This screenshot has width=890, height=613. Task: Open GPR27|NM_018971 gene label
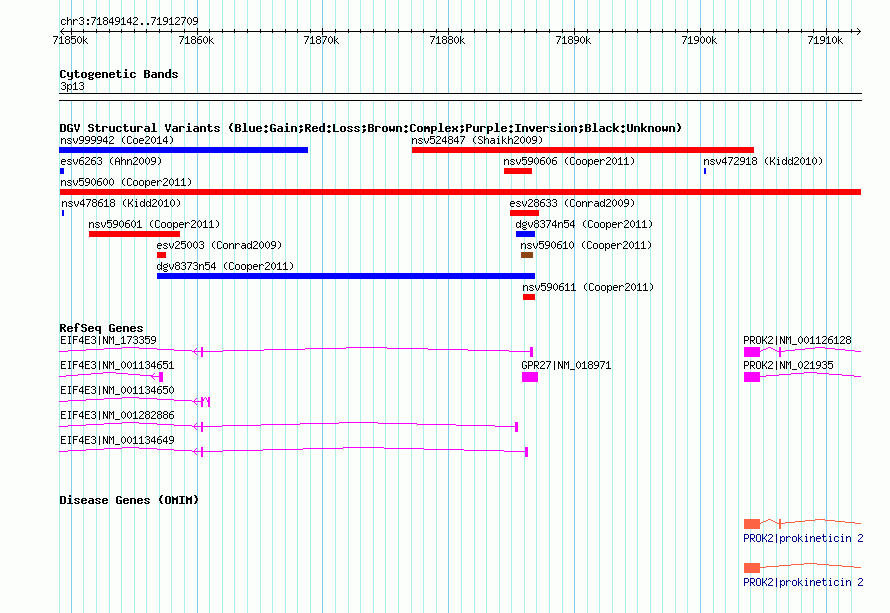click(x=566, y=365)
